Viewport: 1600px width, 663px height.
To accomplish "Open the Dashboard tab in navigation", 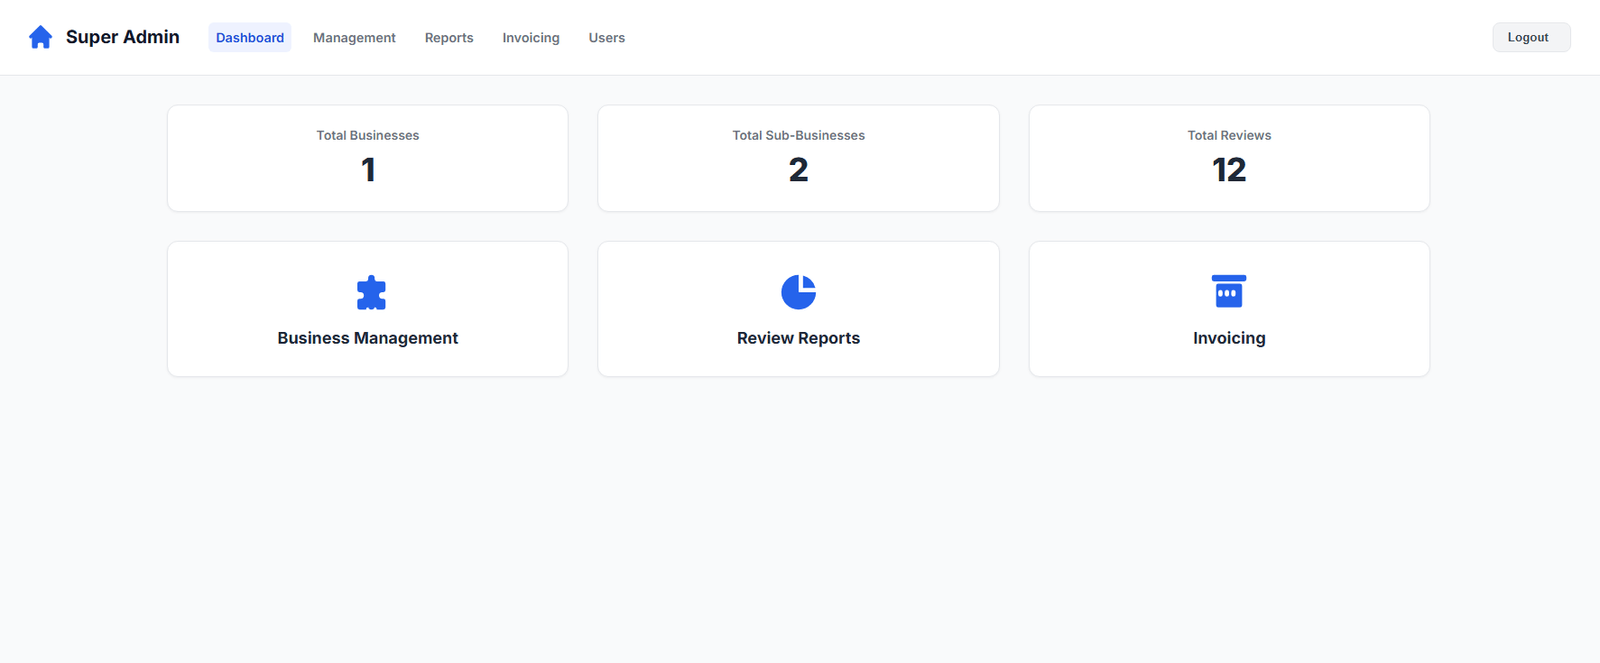I will coord(250,38).
